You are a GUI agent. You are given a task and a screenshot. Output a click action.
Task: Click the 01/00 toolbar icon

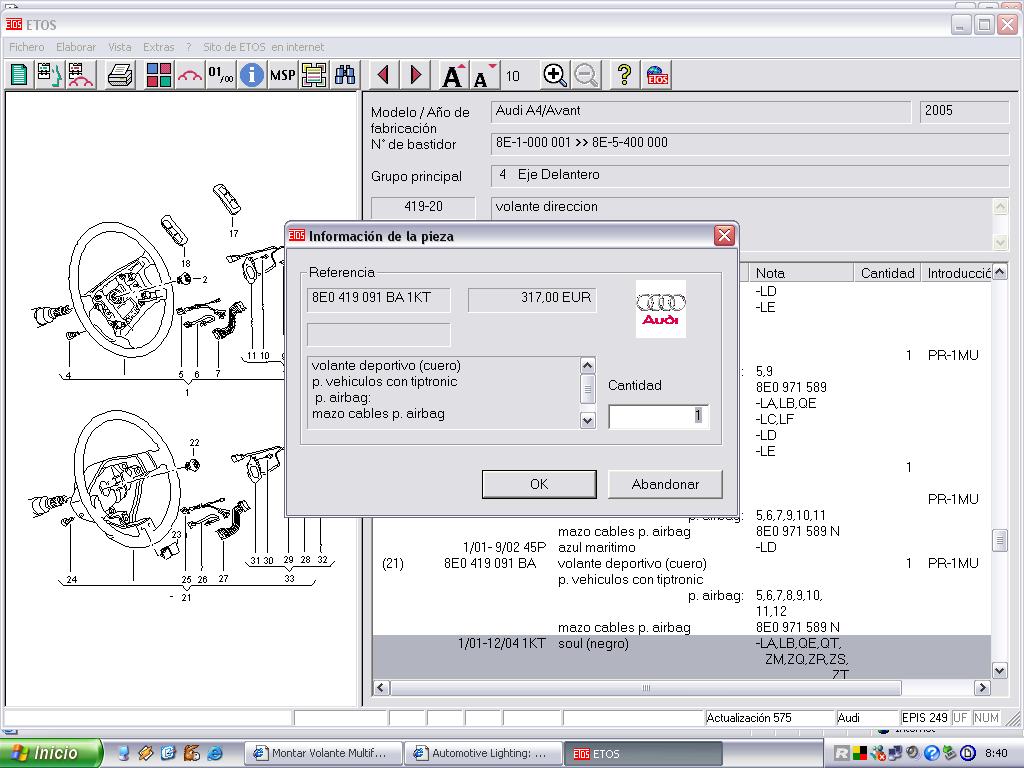[221, 75]
